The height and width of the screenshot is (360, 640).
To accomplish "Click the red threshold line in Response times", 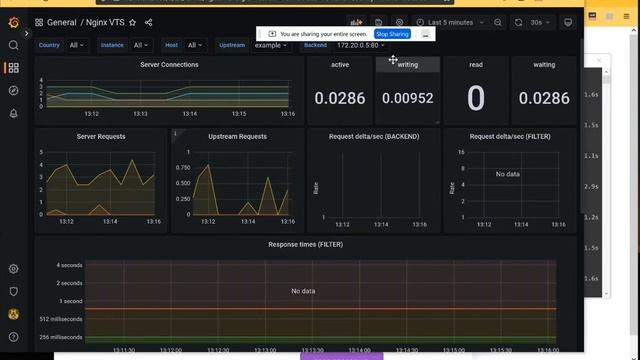I will click(x=320, y=309).
